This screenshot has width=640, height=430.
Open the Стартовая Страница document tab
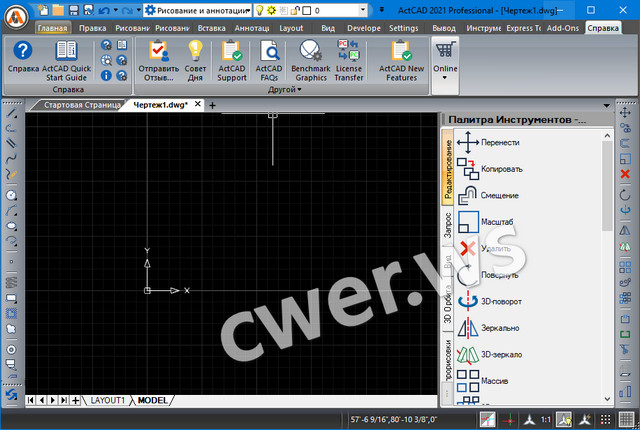point(83,104)
